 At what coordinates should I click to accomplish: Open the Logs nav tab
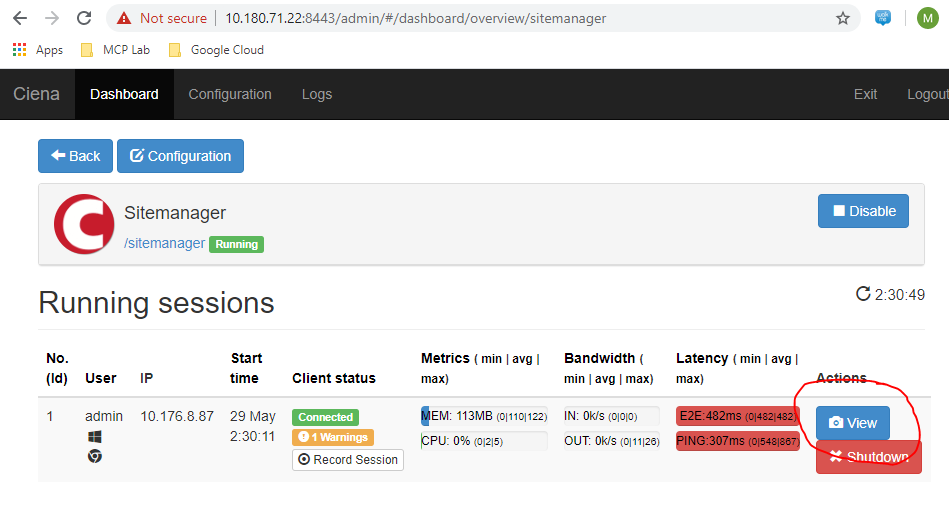(x=317, y=94)
